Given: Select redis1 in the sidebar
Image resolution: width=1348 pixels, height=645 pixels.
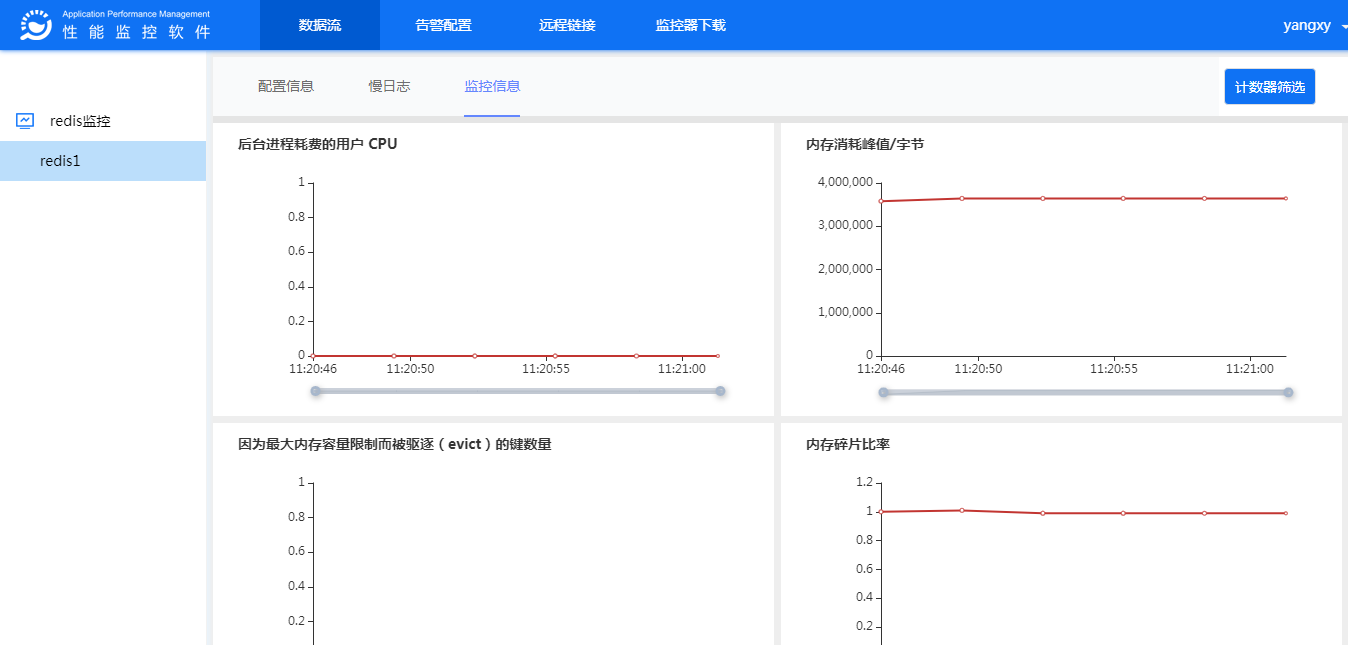Looking at the screenshot, I should coord(60,161).
